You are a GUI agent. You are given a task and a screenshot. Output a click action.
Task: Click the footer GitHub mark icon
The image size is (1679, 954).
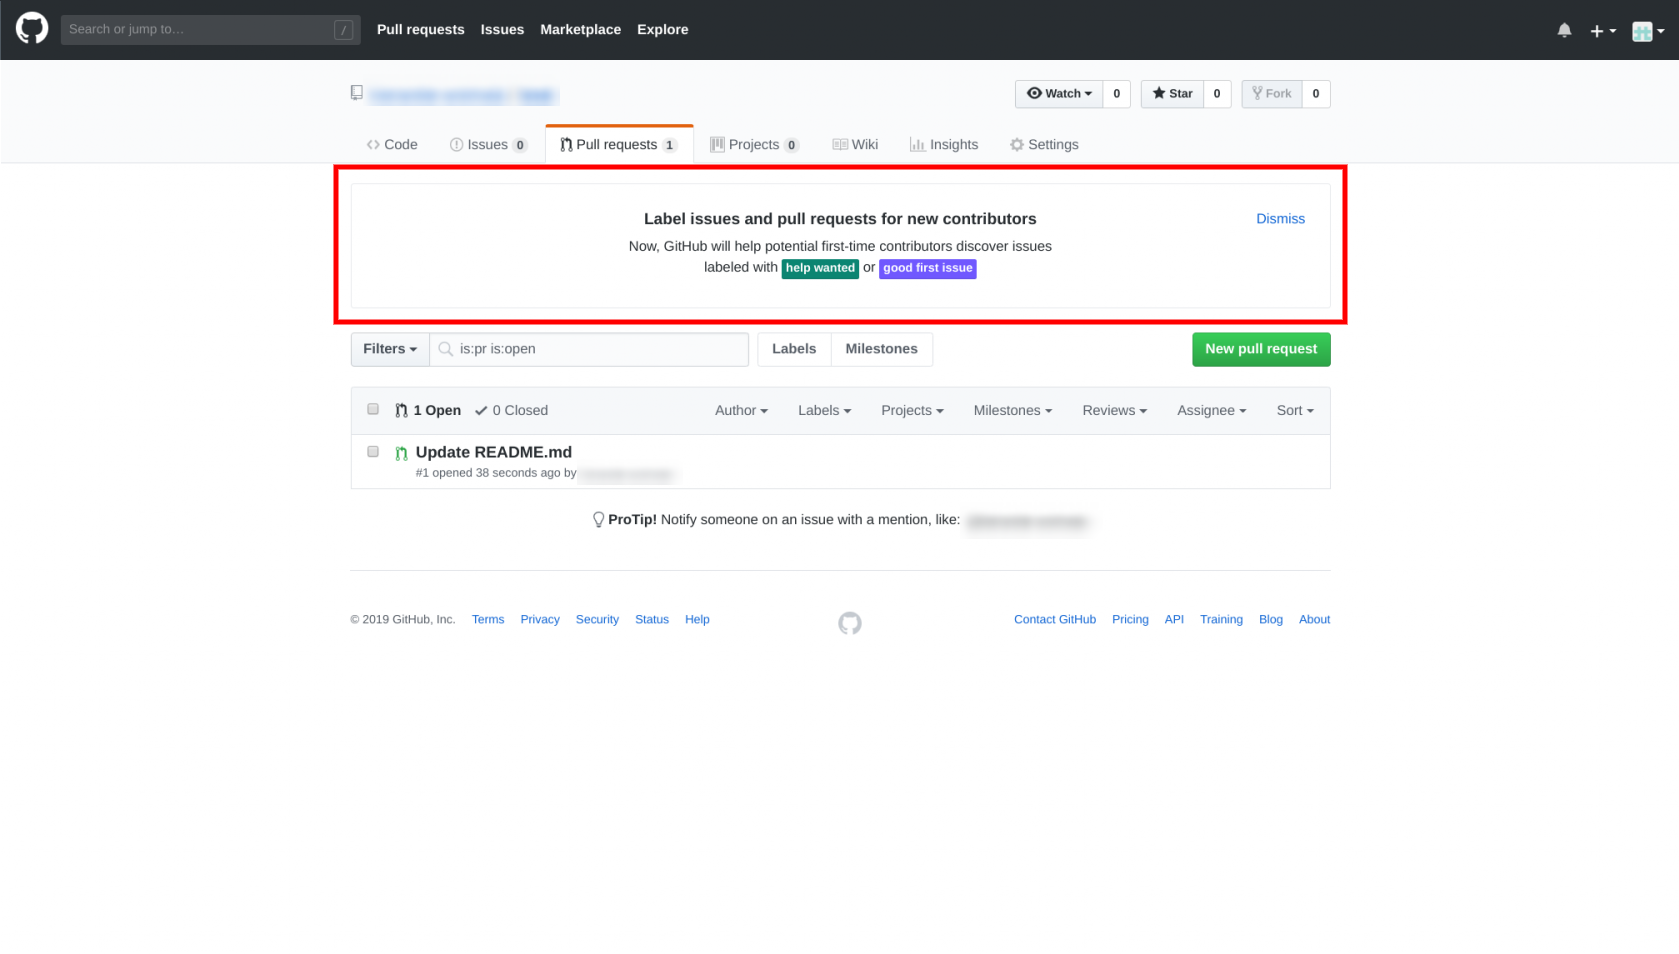tap(850, 623)
